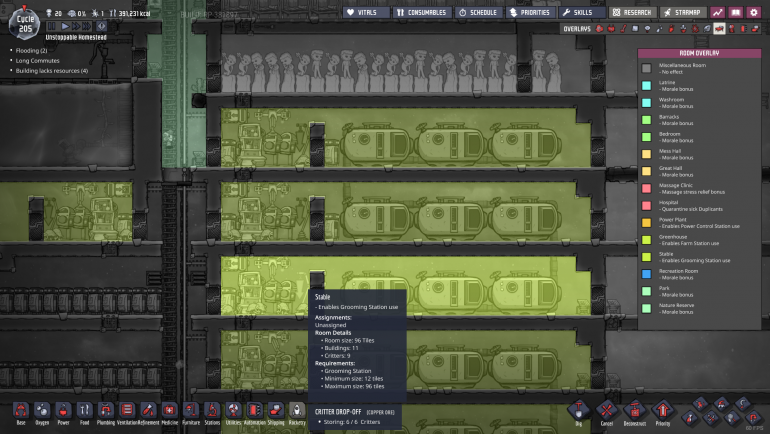Viewport: 770px width, 434px height.
Task: Pause the game simulation
Action: (x=51, y=27)
